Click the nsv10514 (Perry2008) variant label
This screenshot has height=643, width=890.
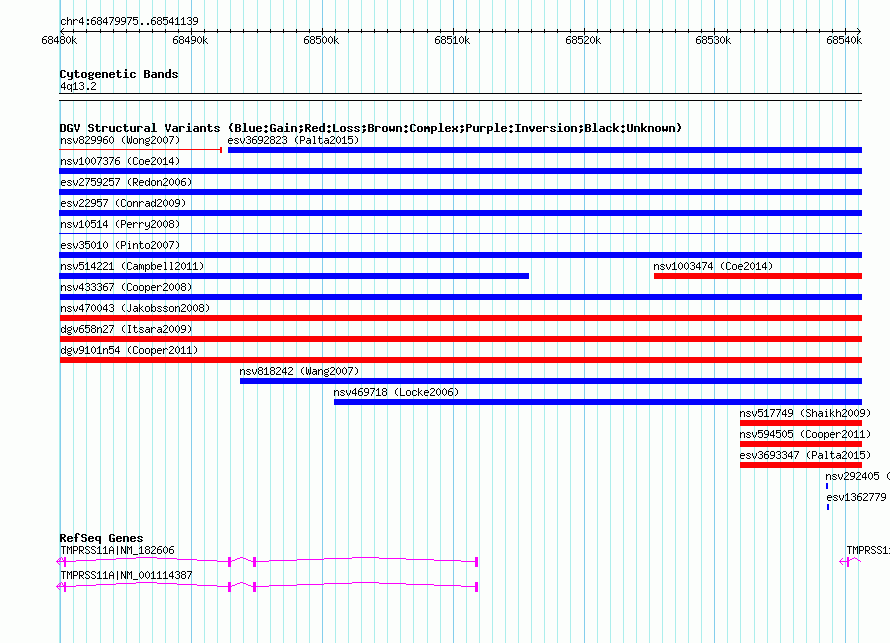pos(106,225)
